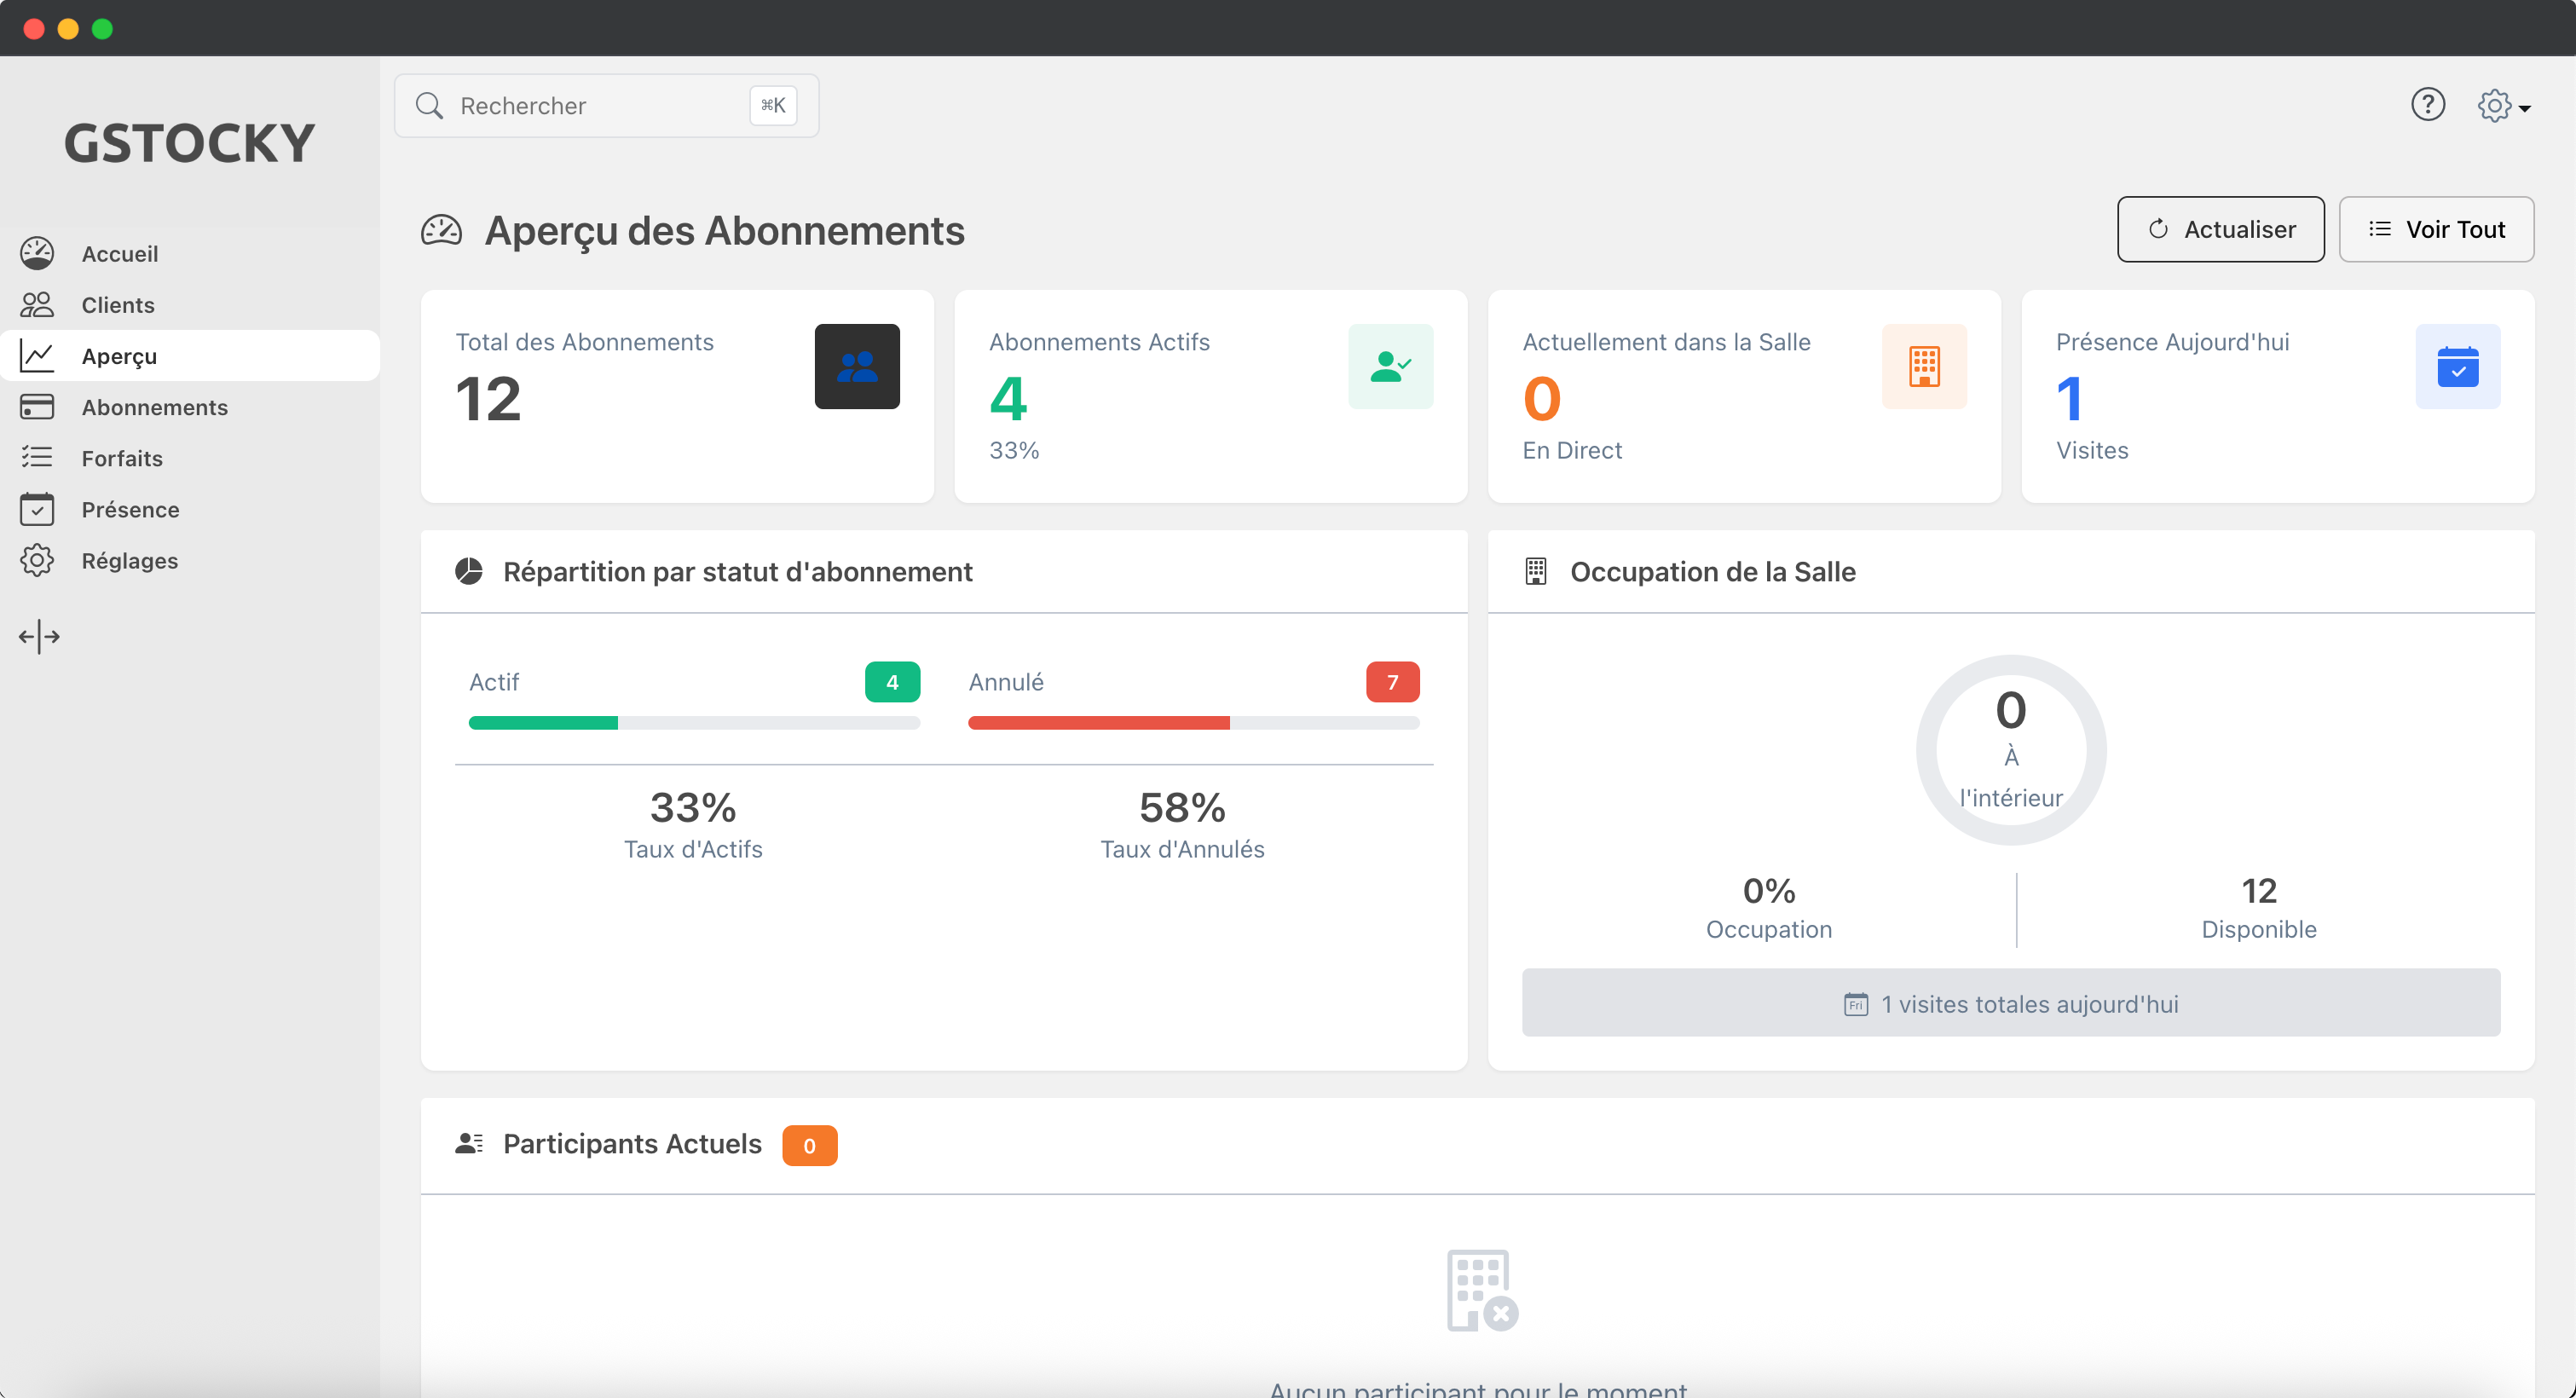Click the search magnifier icon

pos(430,105)
